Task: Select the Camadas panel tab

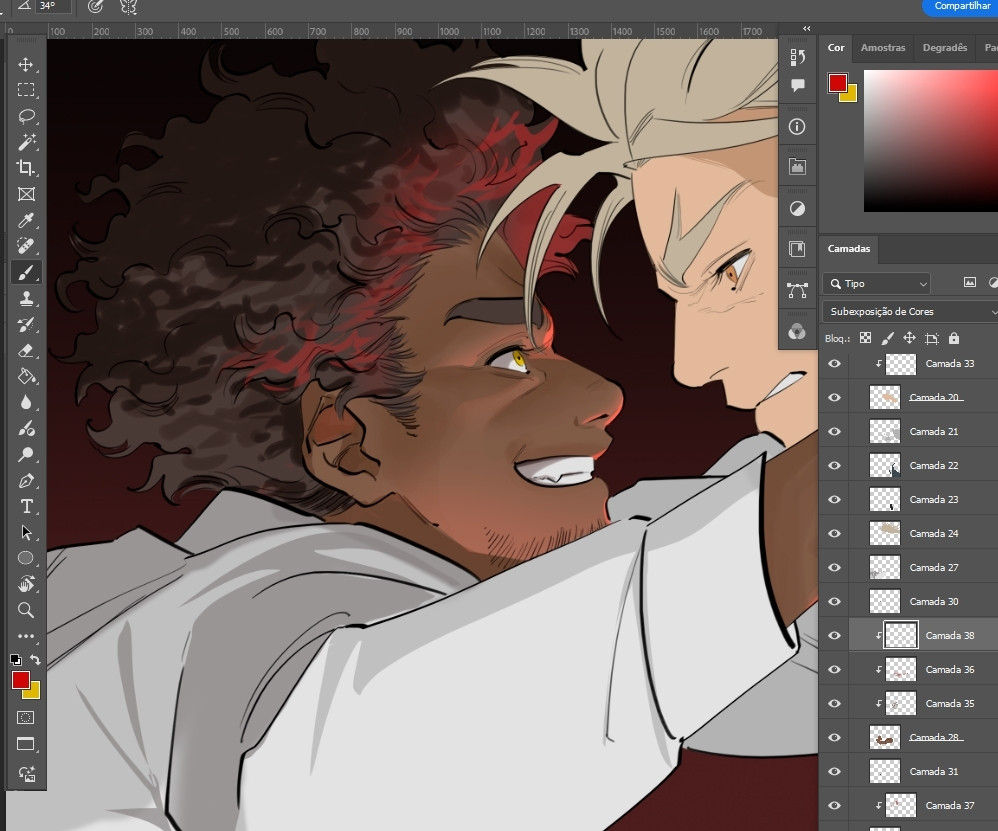Action: 848,249
